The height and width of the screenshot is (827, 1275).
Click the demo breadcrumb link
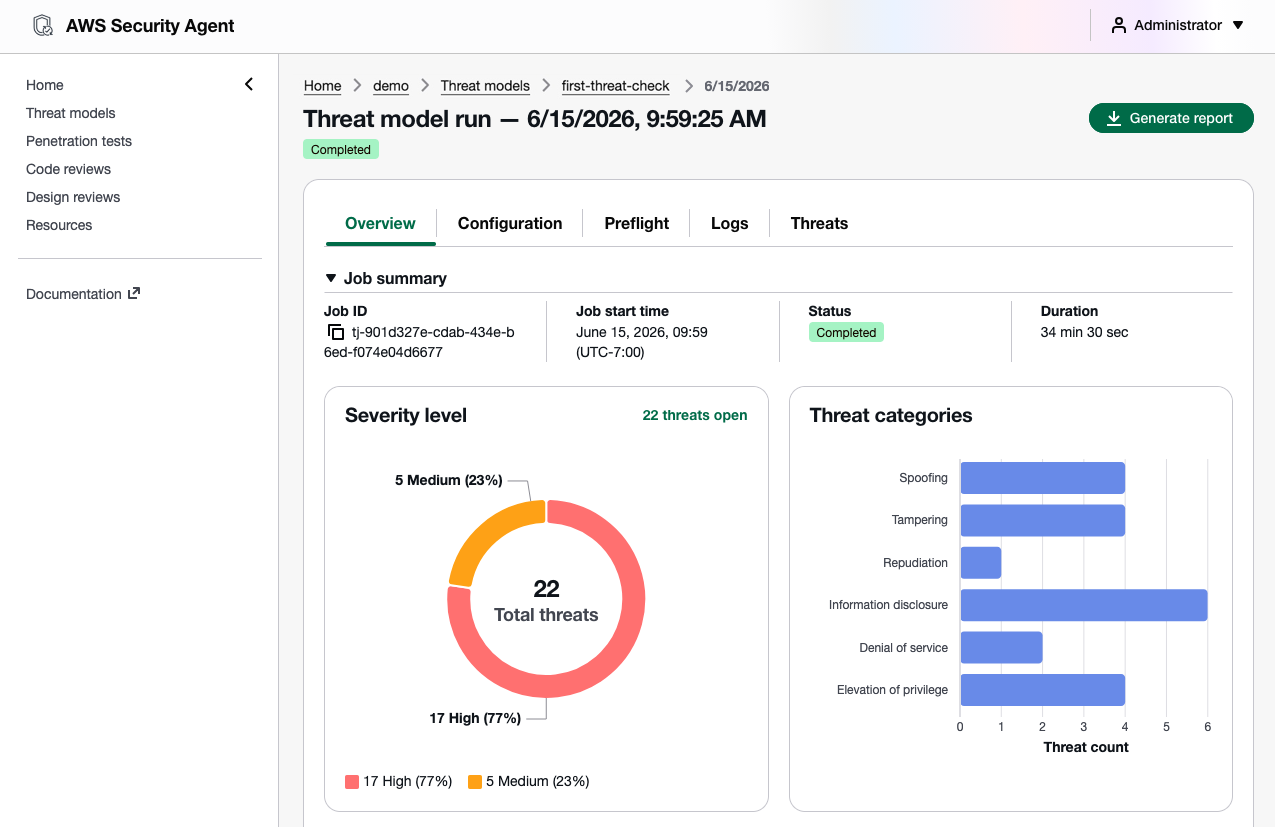pos(391,86)
